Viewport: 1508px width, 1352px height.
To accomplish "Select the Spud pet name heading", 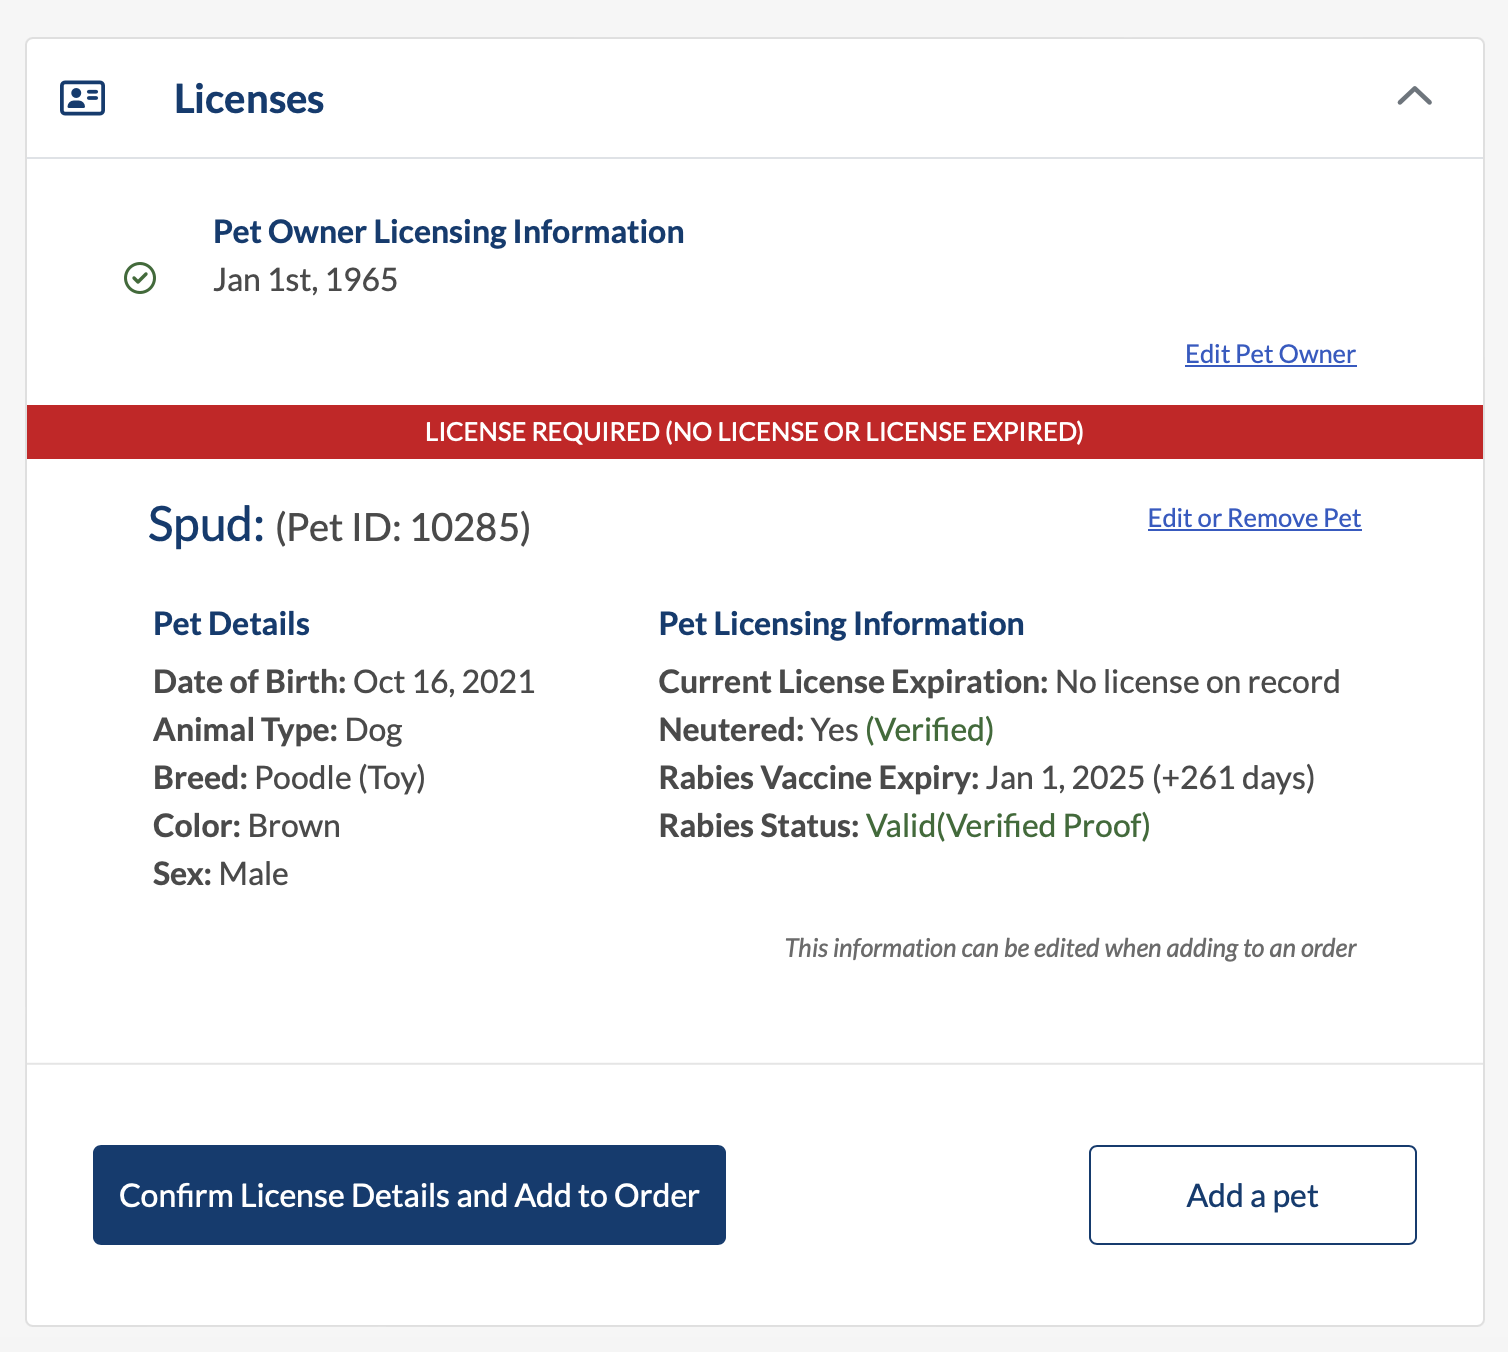I will coord(203,524).
